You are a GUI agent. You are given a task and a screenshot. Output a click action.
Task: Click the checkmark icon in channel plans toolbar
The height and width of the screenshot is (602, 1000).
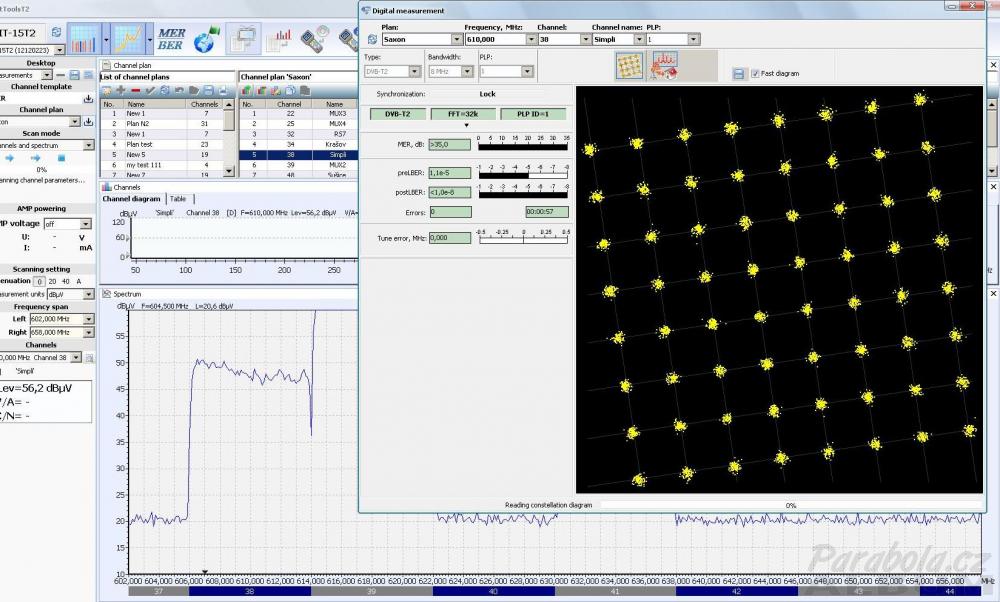(x=151, y=91)
